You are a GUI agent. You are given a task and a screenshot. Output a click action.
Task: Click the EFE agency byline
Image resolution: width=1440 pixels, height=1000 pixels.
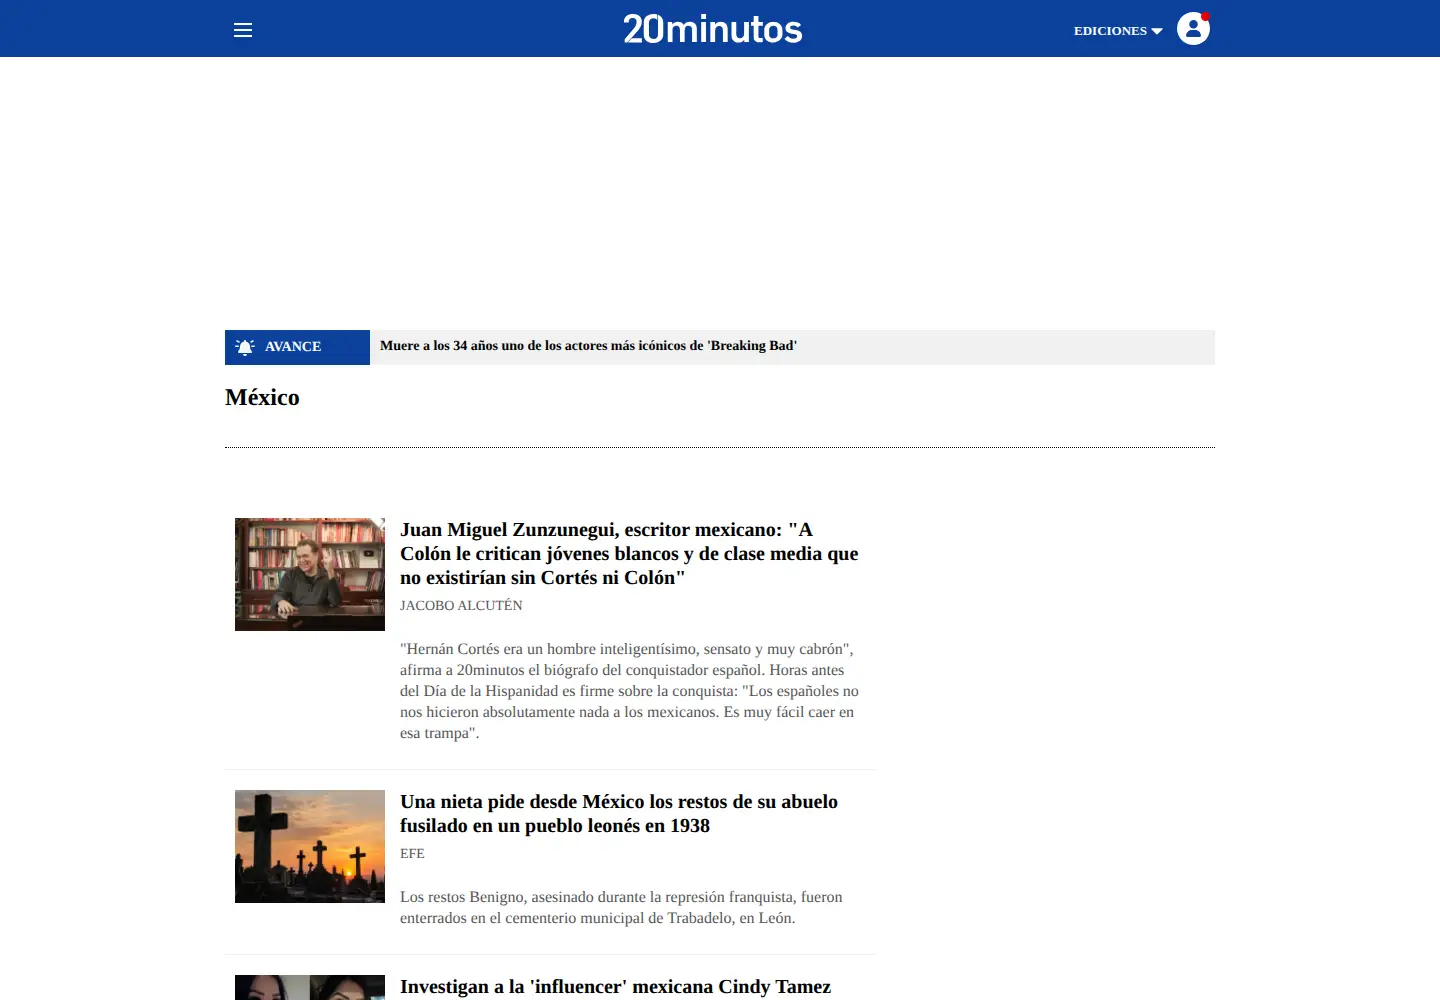(412, 853)
